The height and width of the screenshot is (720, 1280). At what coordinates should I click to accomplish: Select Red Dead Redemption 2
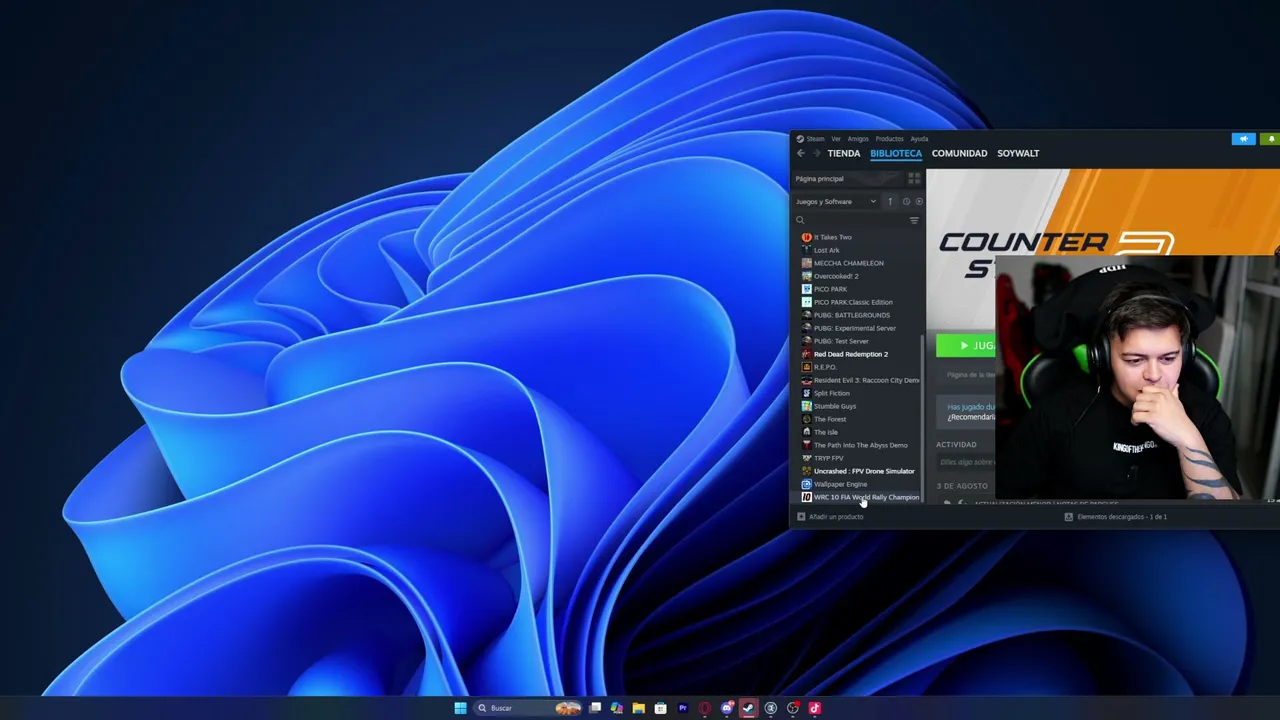click(x=851, y=354)
